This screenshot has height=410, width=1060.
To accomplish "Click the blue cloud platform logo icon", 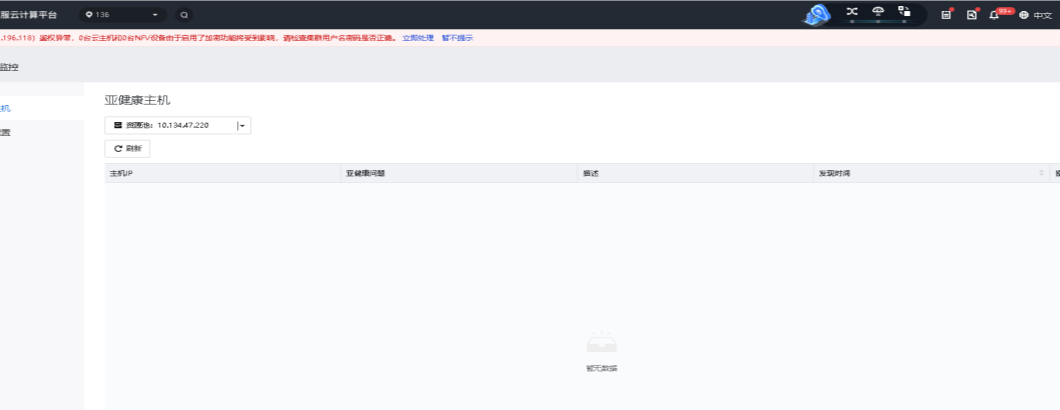I will click(x=818, y=15).
